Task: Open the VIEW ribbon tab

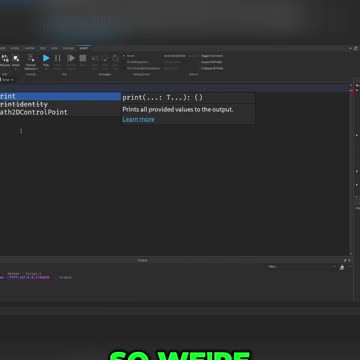Action: (x=54, y=48)
